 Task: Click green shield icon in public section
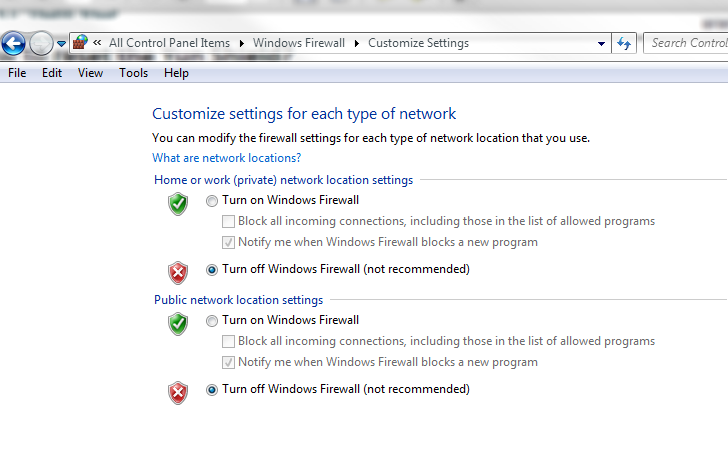pyautogui.click(x=178, y=324)
